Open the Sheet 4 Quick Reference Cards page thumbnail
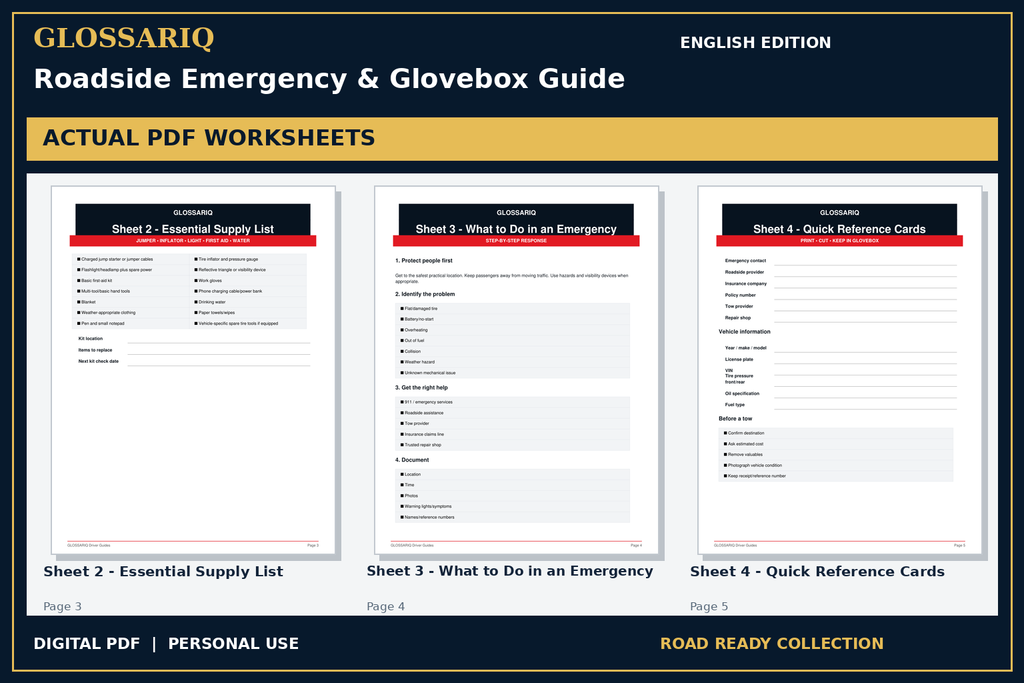The width and height of the screenshot is (1024, 683). 840,370
